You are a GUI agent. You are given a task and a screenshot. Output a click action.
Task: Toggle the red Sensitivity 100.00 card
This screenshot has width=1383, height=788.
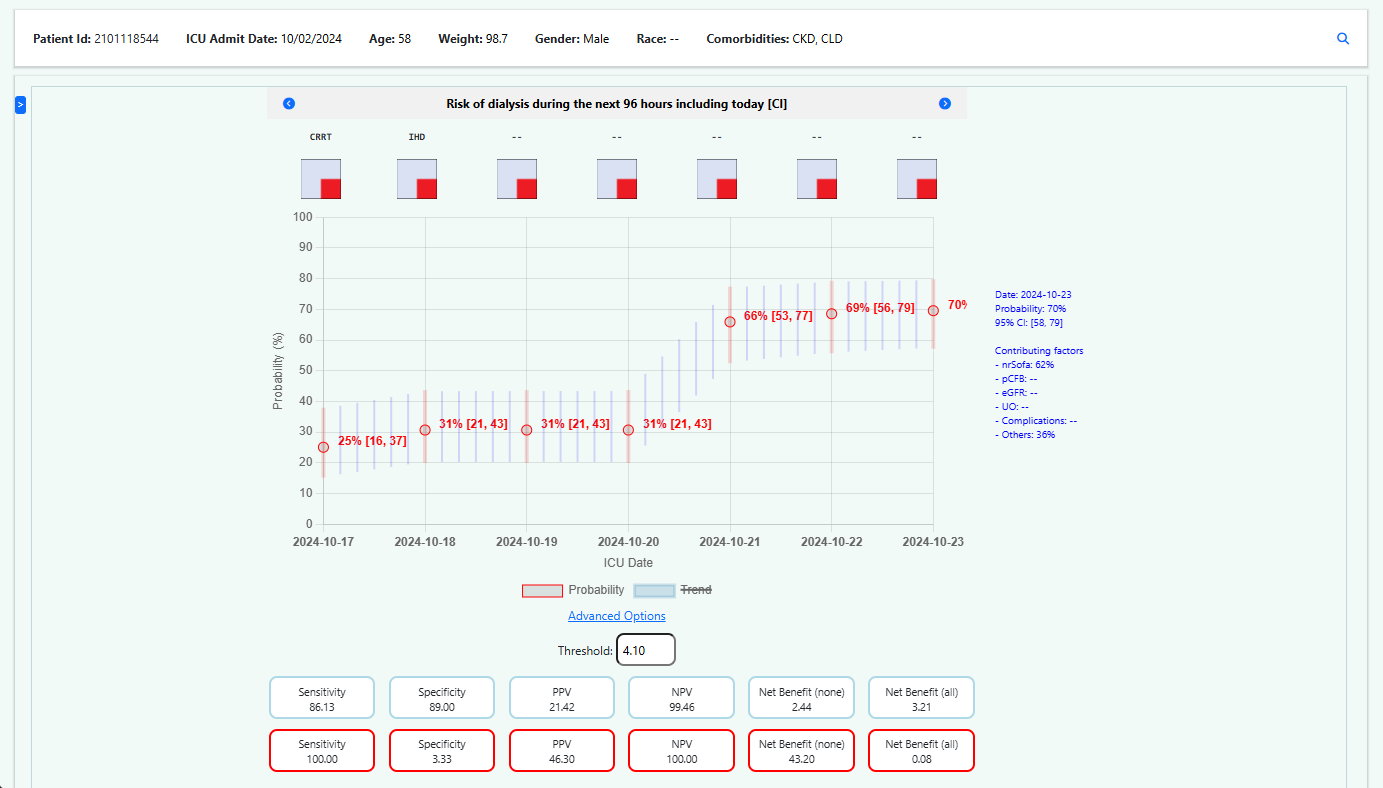click(x=321, y=750)
